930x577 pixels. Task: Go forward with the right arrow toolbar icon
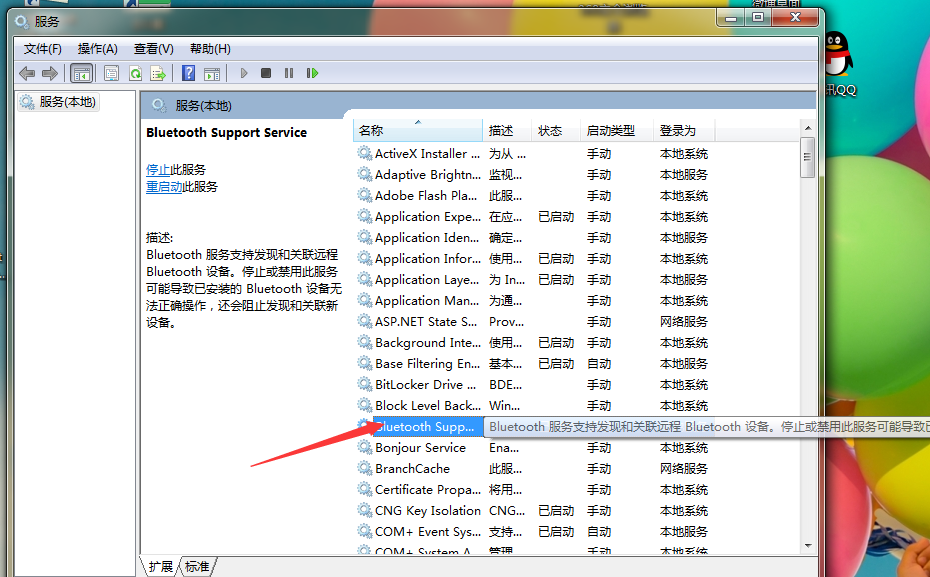pyautogui.click(x=50, y=74)
